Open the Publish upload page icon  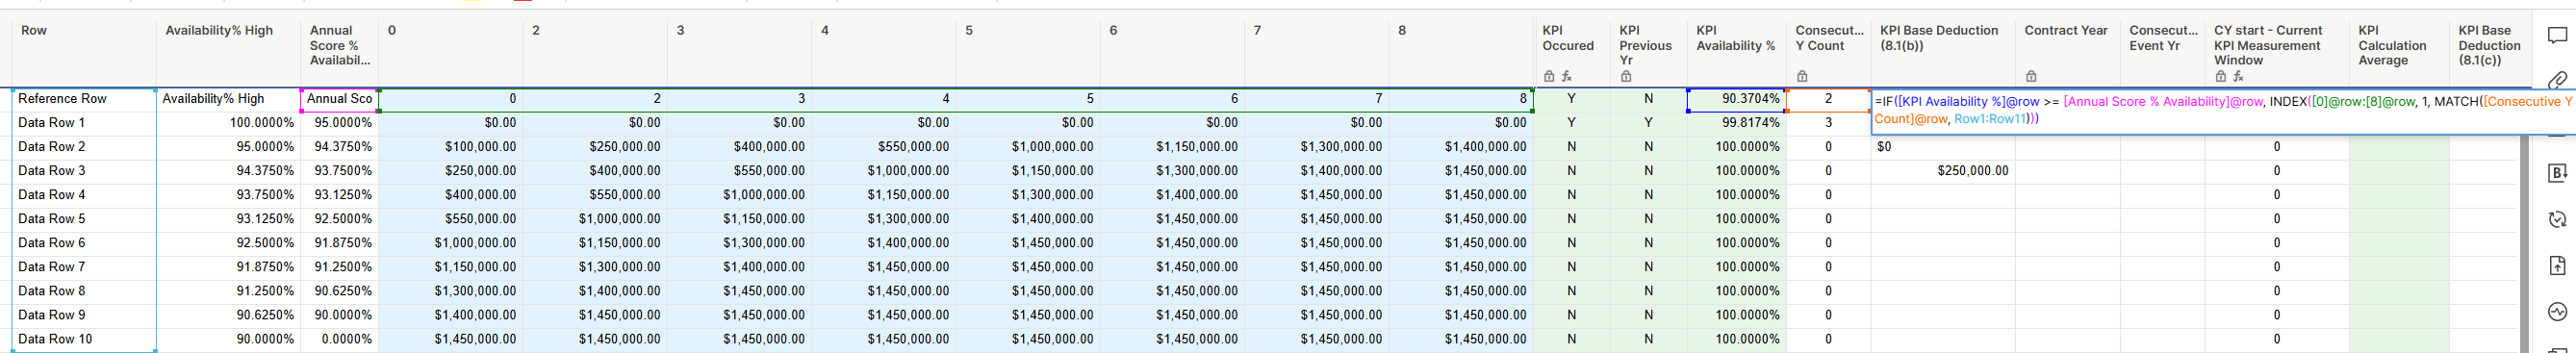point(2556,265)
